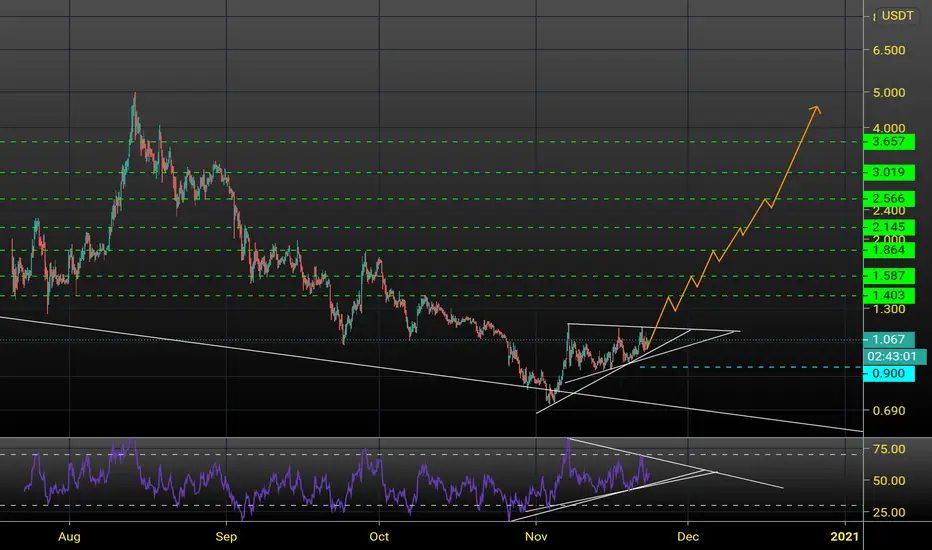Viewport: 932px width, 550px height.
Task: Select the 3.019 green price level label
Action: (889, 172)
